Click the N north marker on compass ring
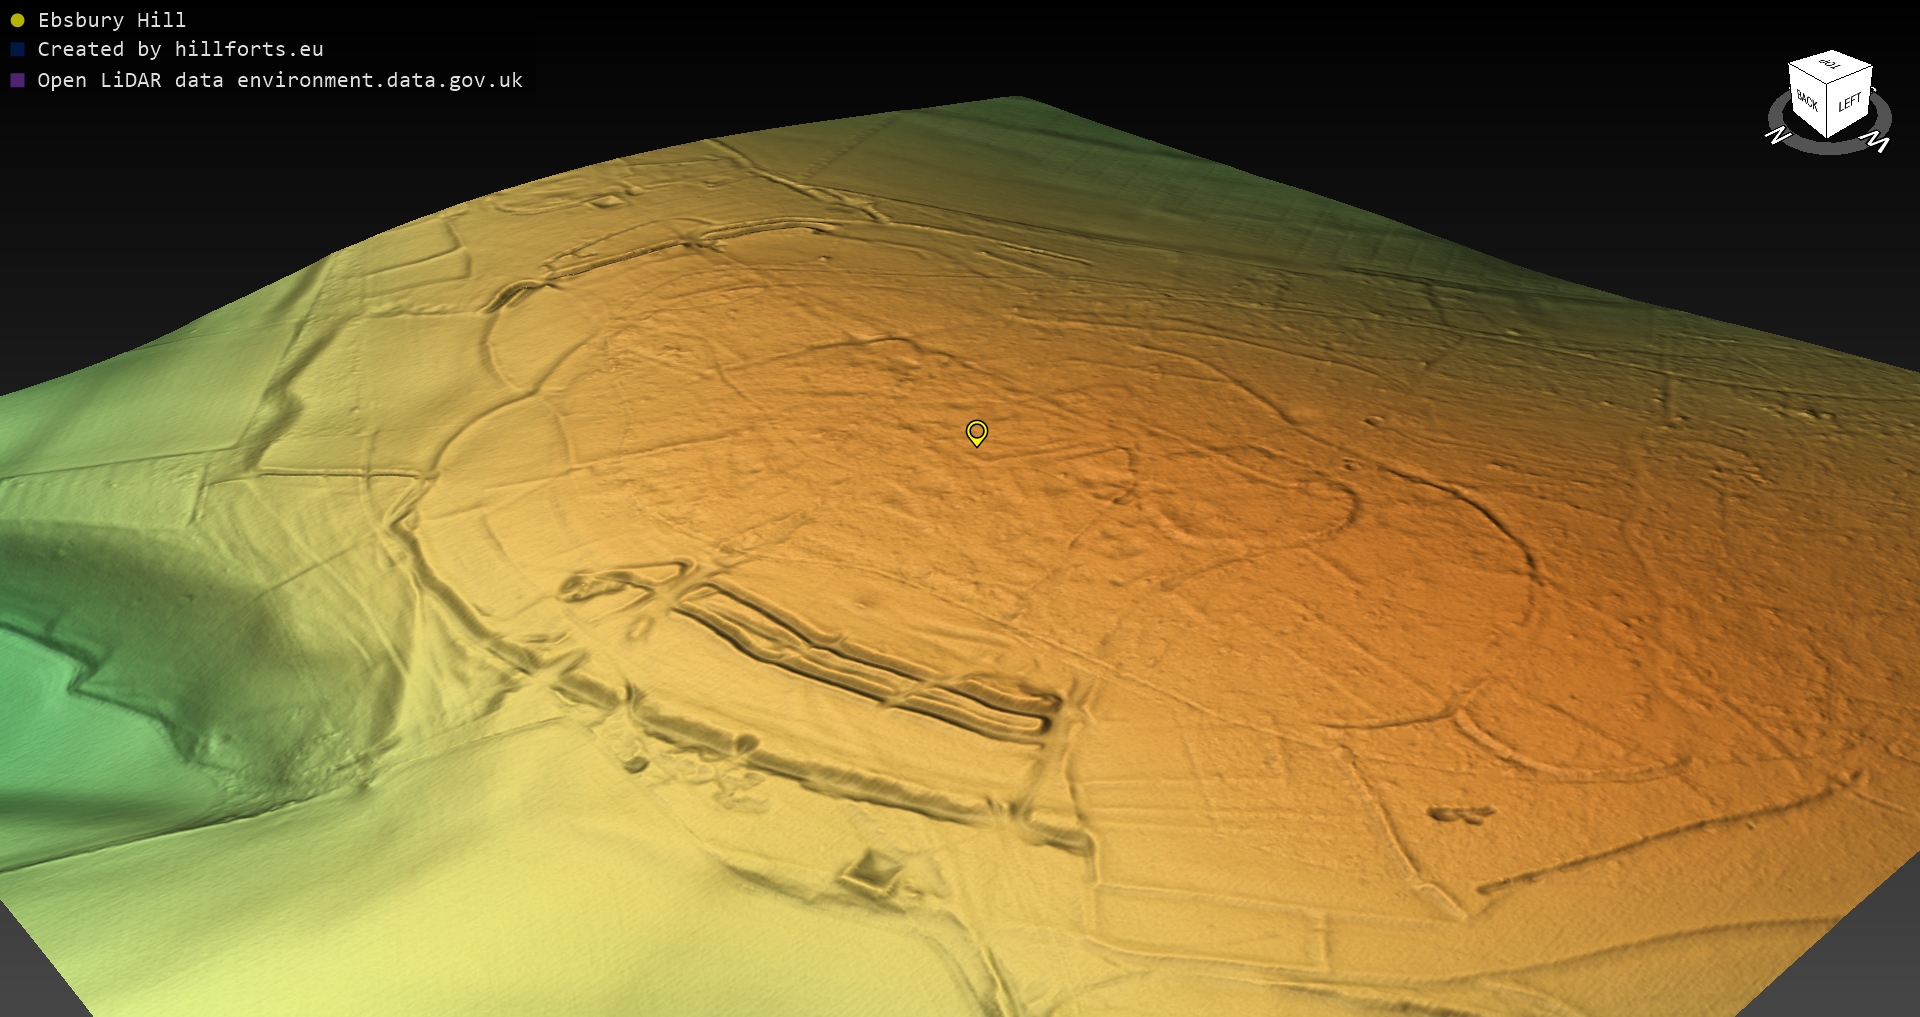 click(x=1776, y=135)
